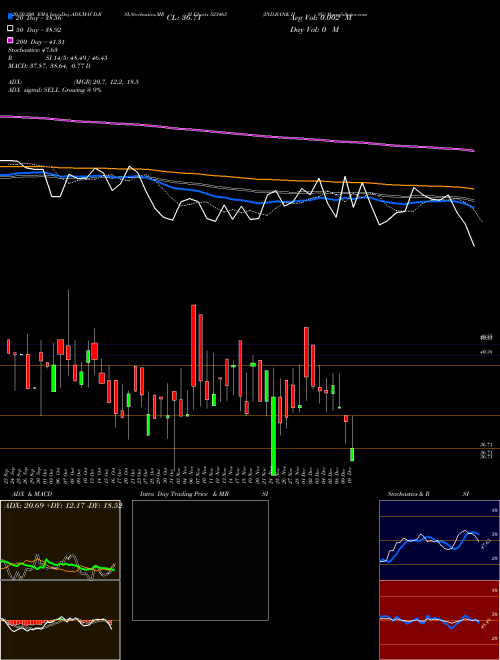Click the empty Intra Day Trading Price chart box
Viewport: 500px width, 660px height.
(200, 560)
